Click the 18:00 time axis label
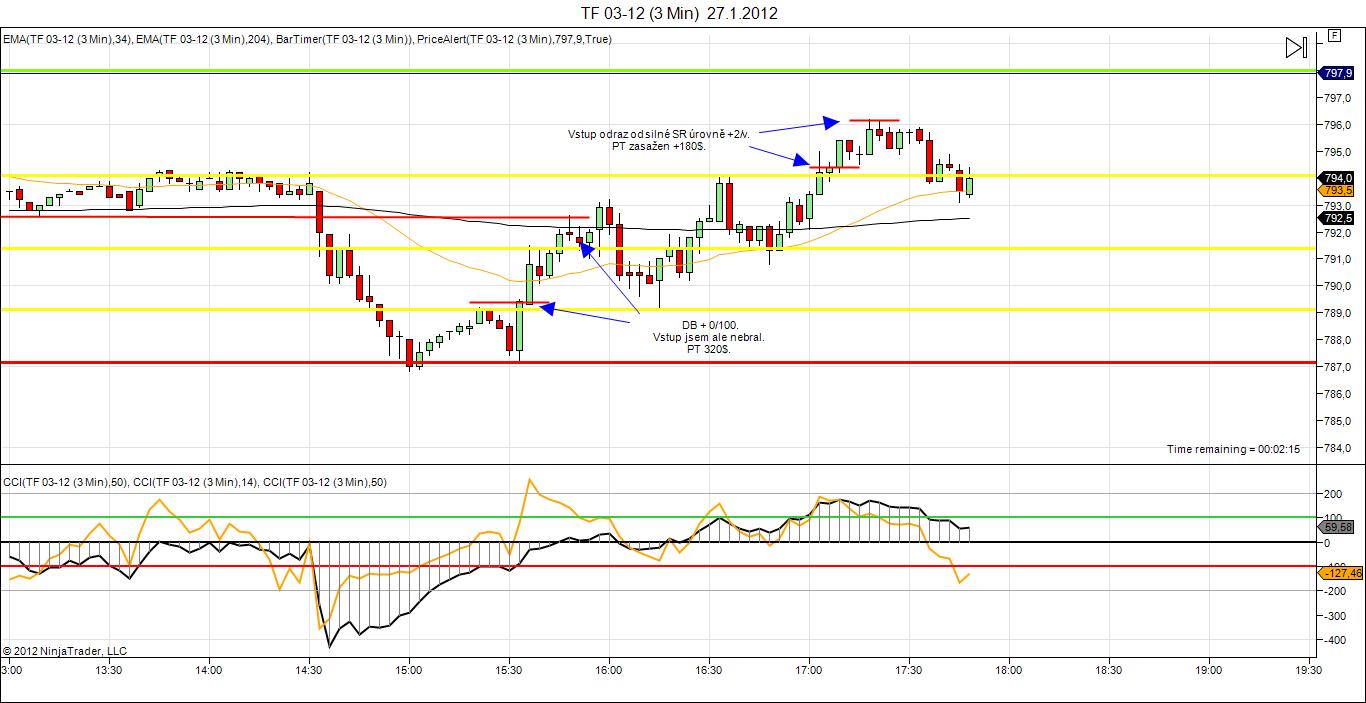Viewport: 1366px width, 703px height. [x=1008, y=671]
